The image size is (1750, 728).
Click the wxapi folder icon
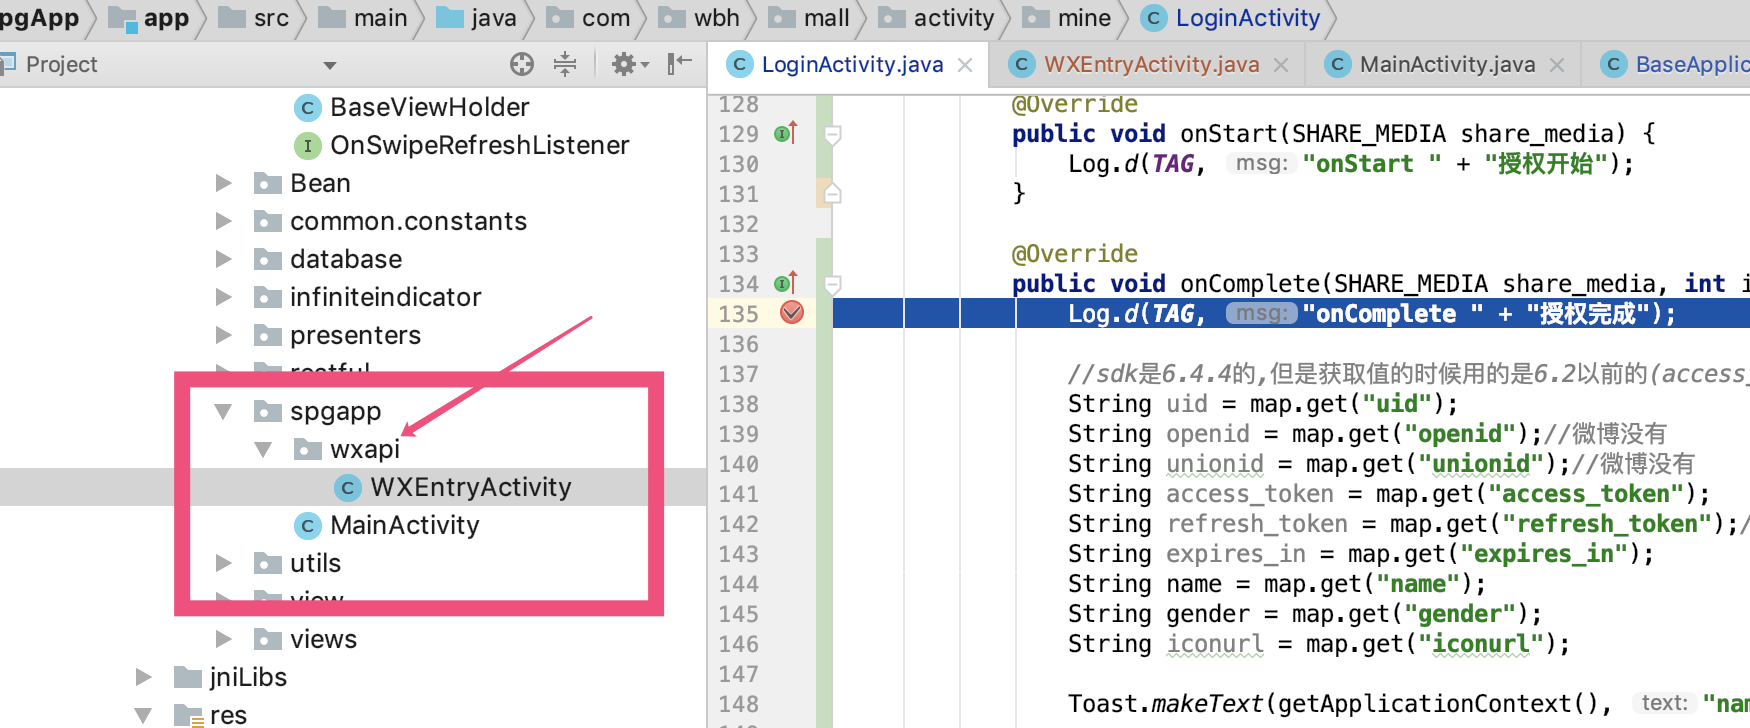[307, 450]
